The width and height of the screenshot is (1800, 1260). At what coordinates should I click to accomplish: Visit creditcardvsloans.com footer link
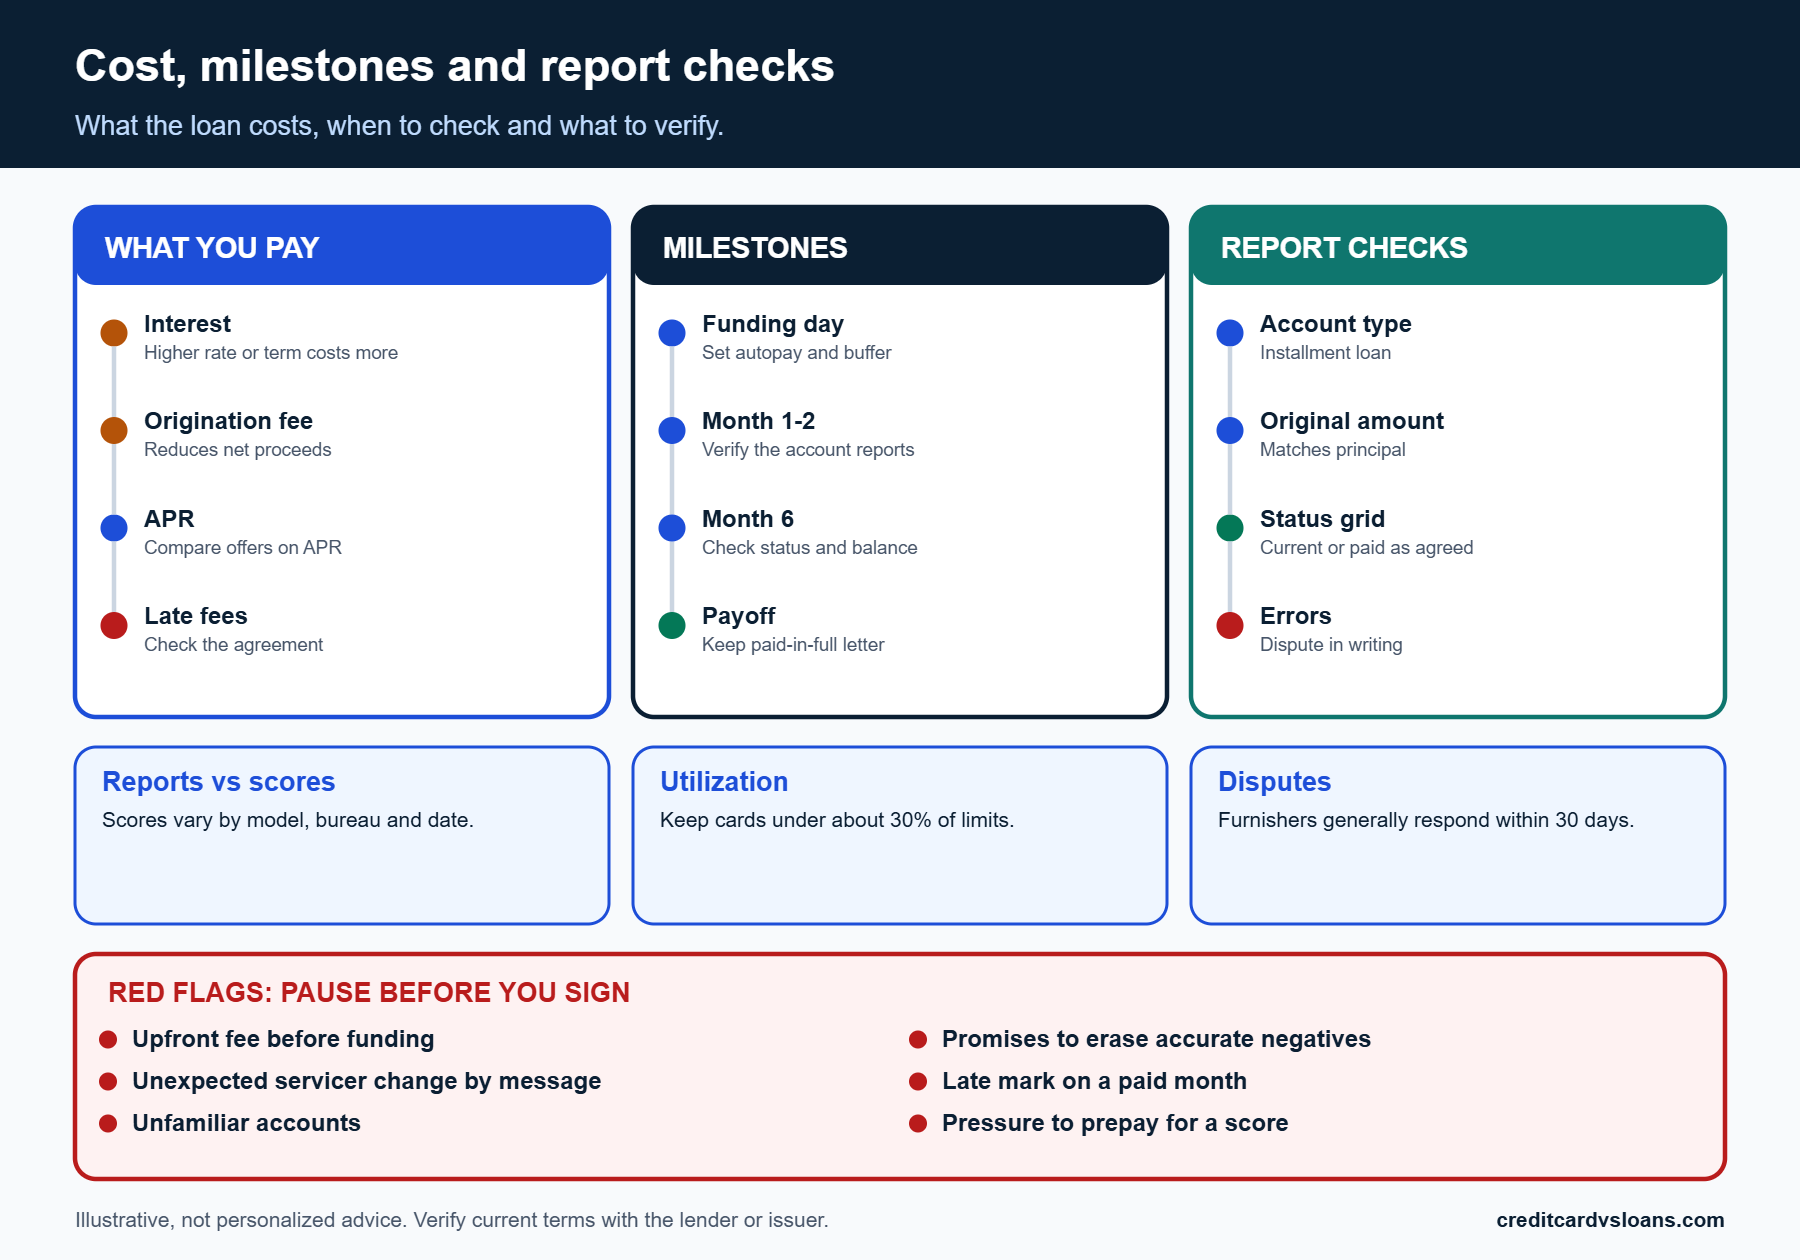pos(1610,1220)
